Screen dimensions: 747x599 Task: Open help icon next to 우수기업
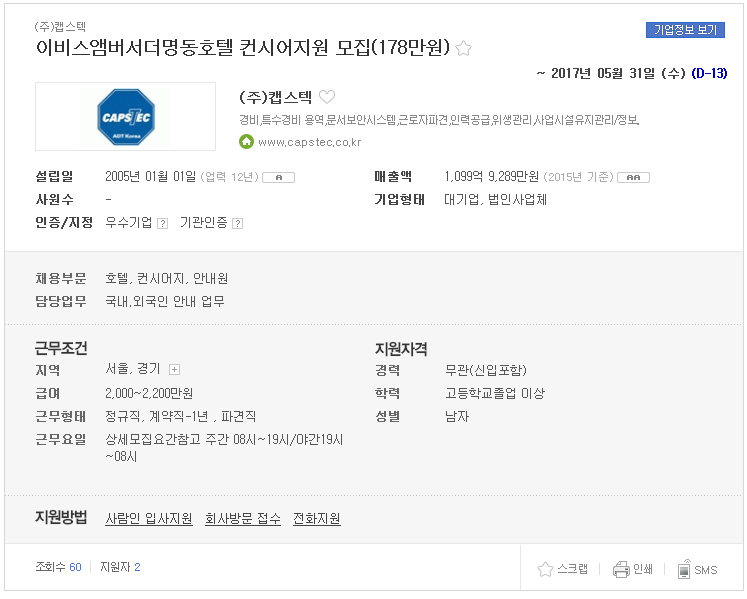tap(162, 223)
